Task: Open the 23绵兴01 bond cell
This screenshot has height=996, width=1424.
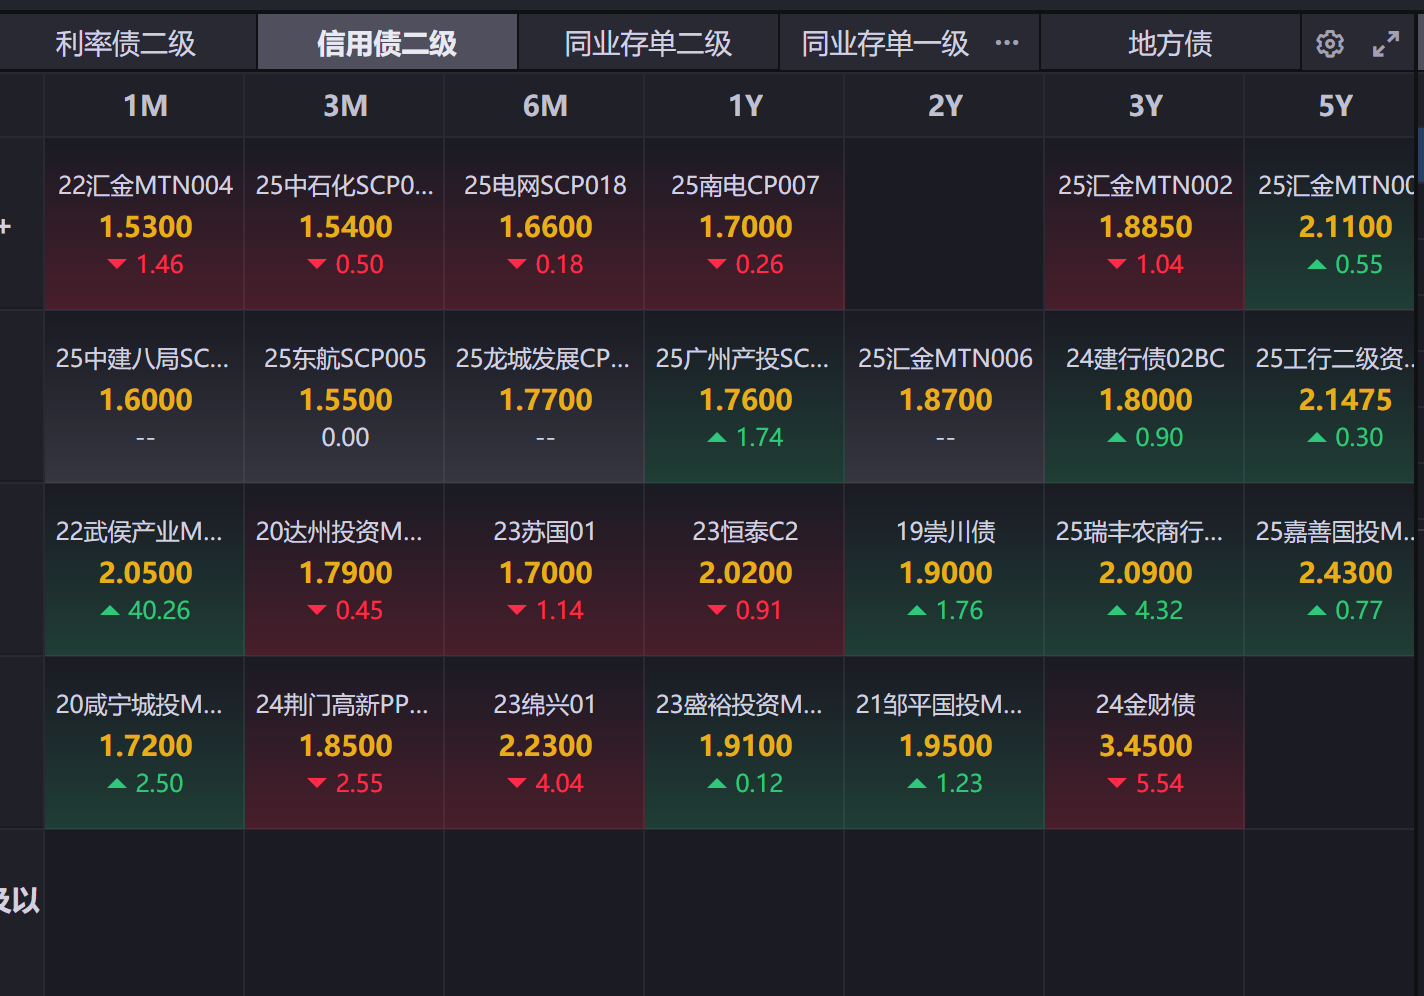Action: (x=545, y=744)
